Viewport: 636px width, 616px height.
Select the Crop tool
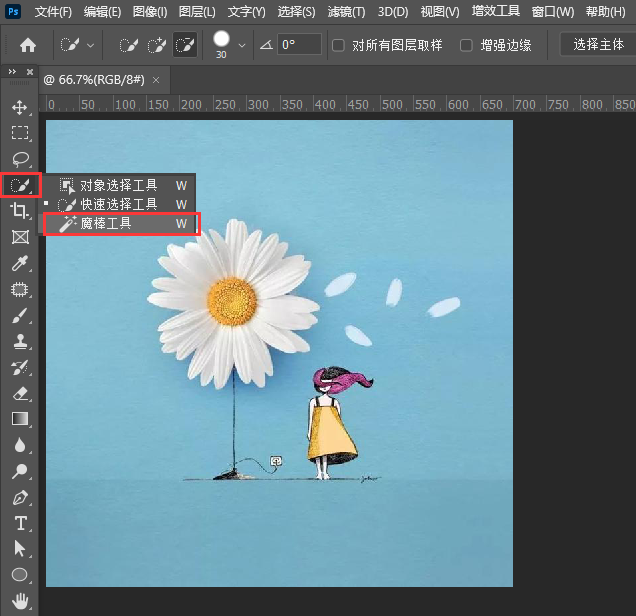tap(19, 211)
